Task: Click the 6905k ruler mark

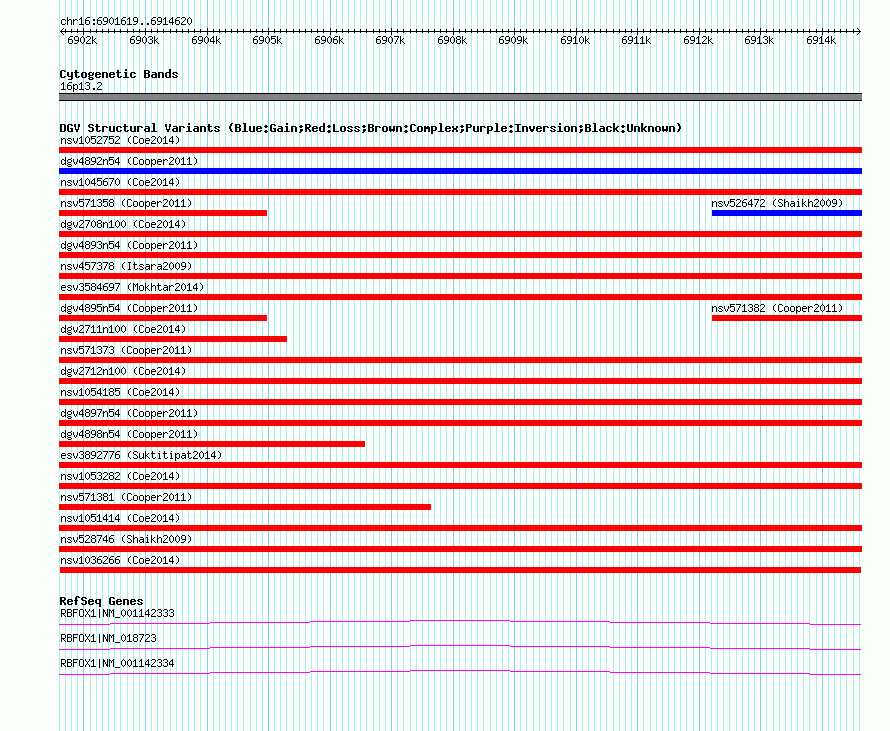Action: coord(267,40)
